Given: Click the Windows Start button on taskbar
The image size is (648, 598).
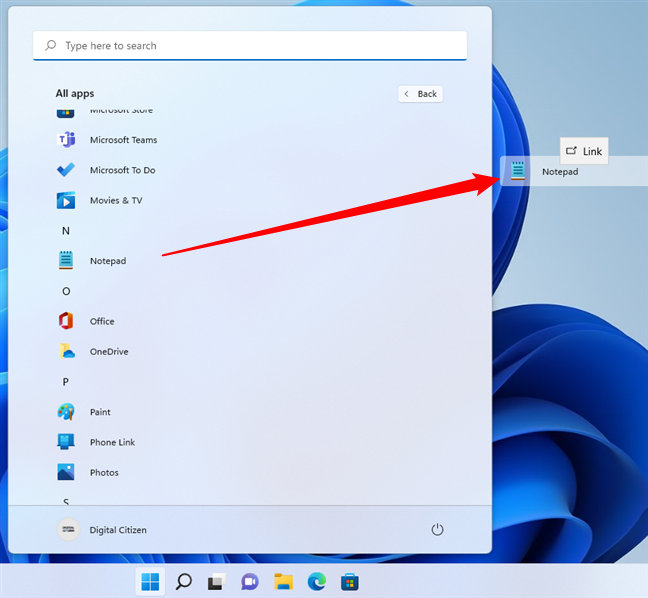Looking at the screenshot, I should point(150,581).
